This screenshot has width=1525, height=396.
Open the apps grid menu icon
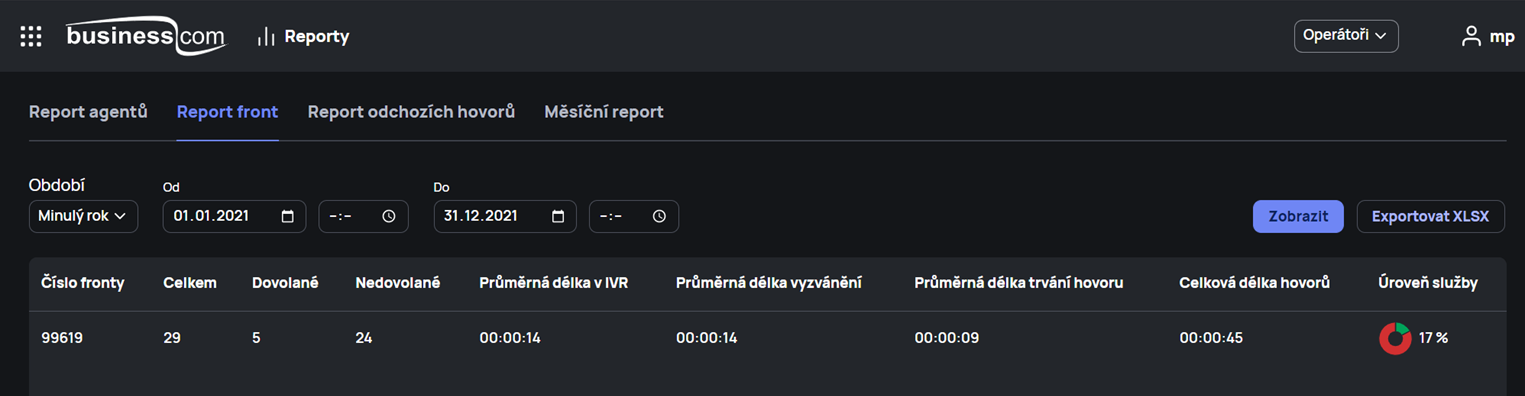pos(31,36)
